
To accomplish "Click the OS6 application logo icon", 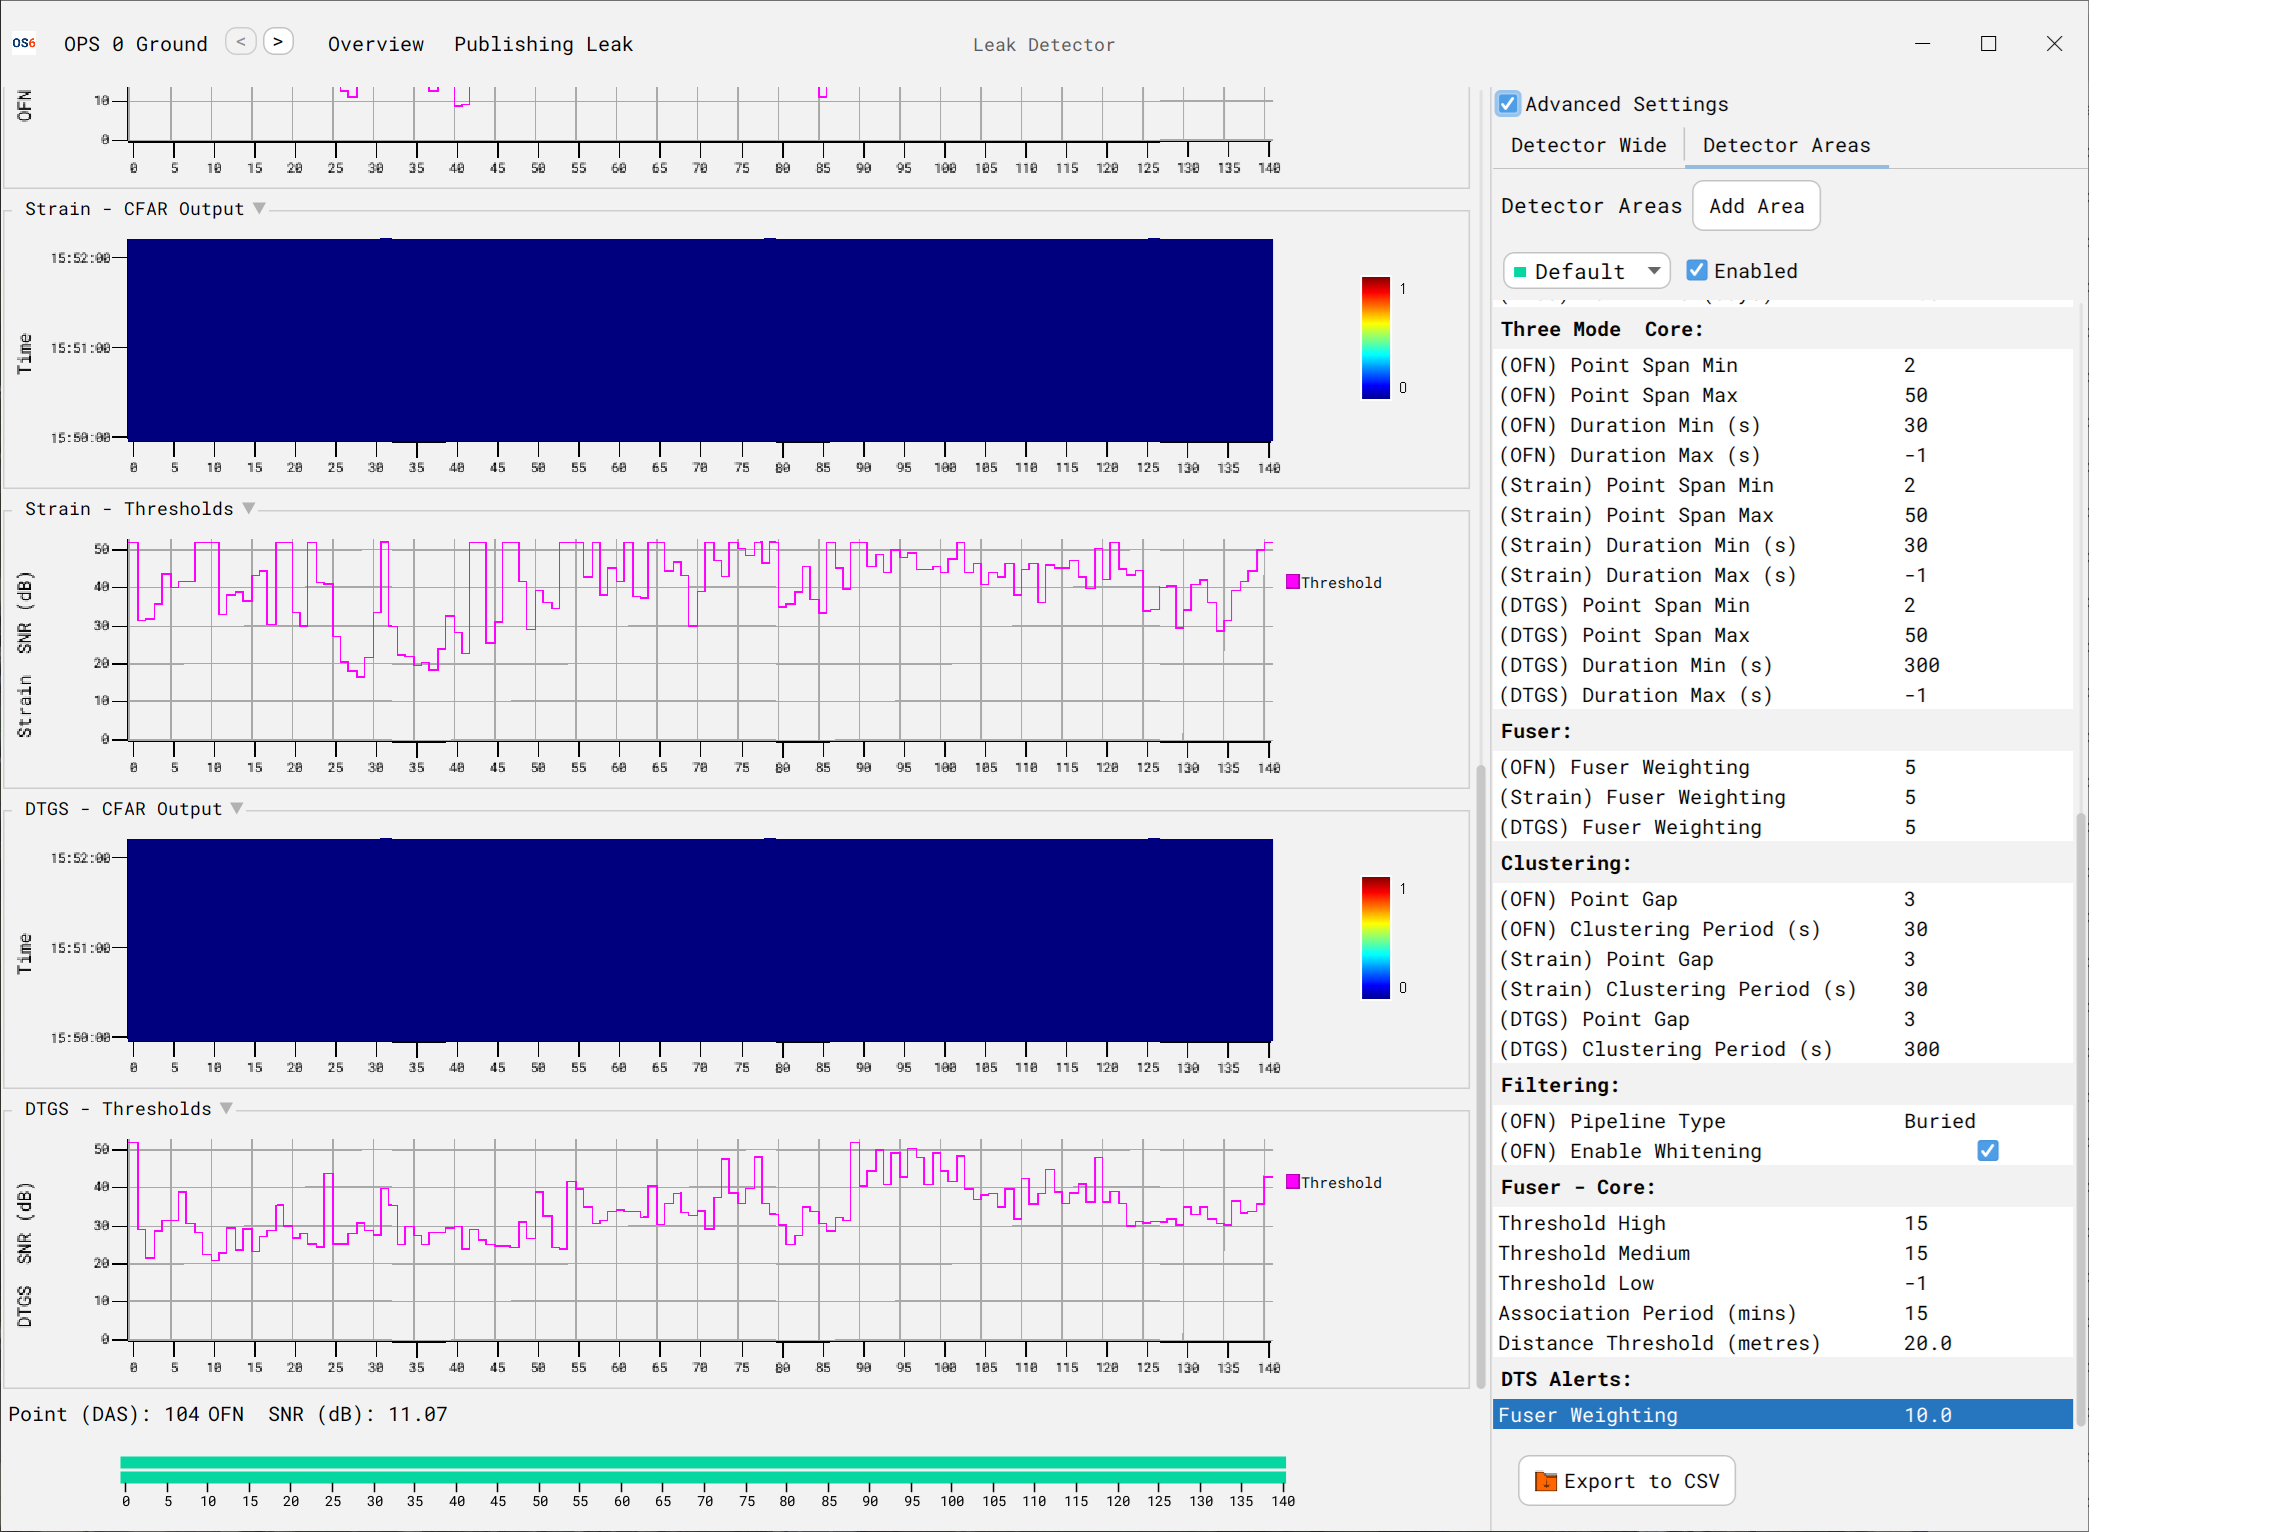I will tap(24, 43).
